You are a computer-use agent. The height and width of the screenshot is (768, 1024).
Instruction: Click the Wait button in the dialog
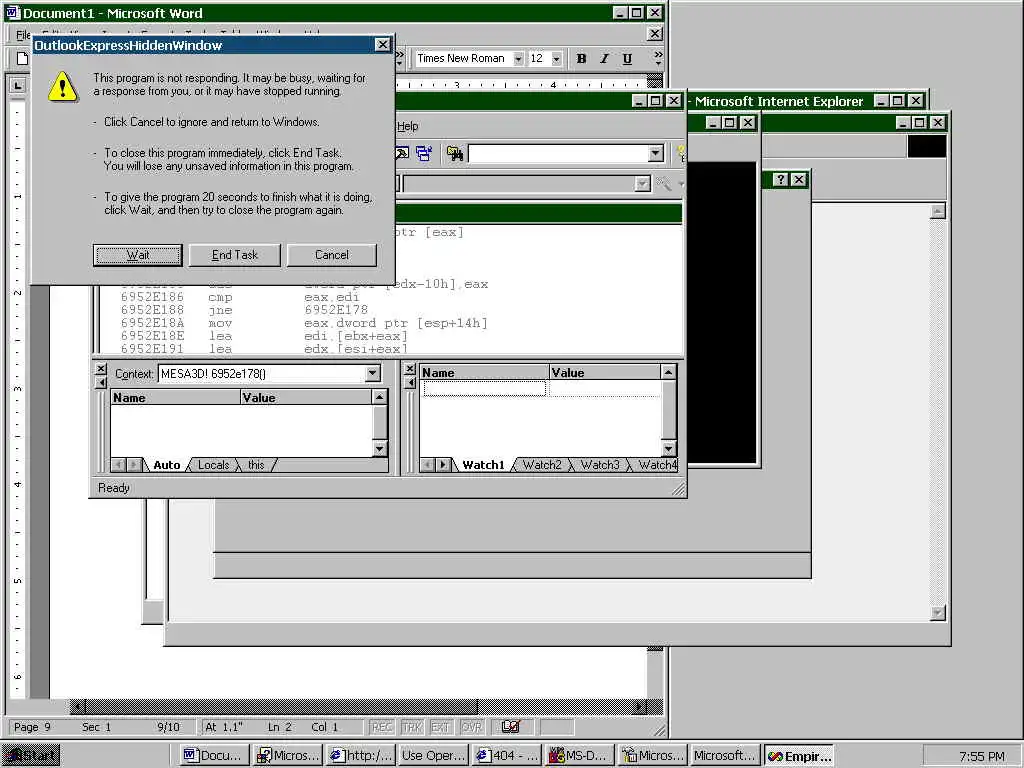(x=137, y=255)
